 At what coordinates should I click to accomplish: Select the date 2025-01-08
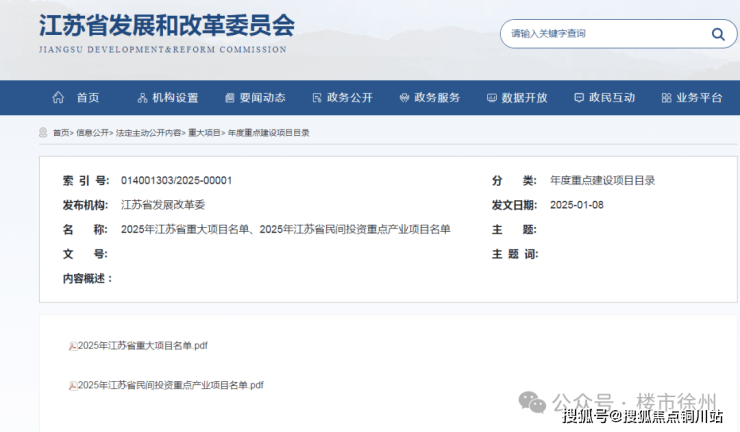pyautogui.click(x=577, y=205)
